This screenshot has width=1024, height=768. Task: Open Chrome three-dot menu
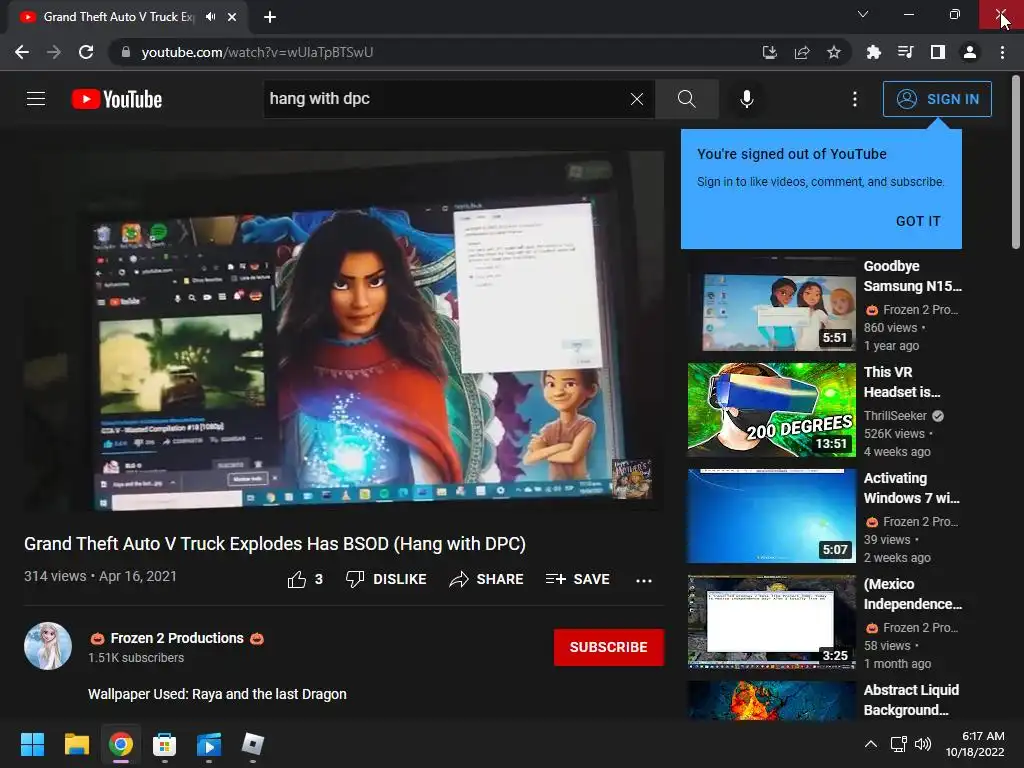[x=1002, y=52]
